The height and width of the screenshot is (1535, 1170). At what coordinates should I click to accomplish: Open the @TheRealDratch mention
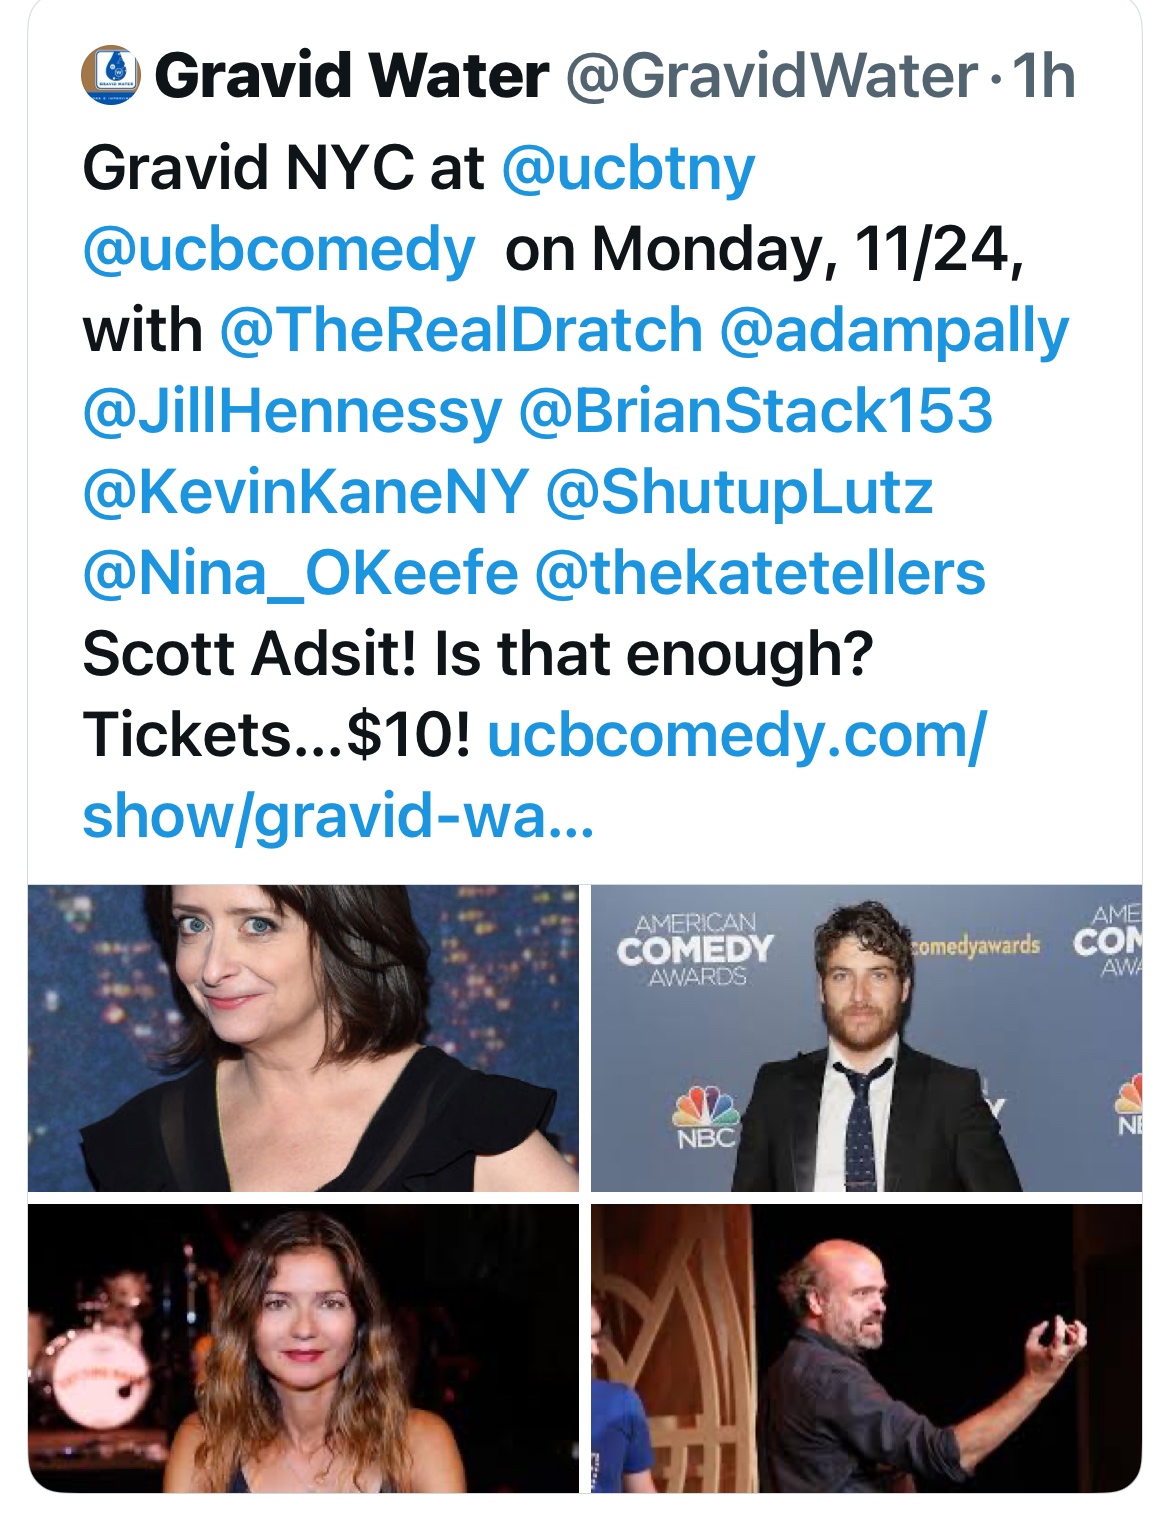461,330
